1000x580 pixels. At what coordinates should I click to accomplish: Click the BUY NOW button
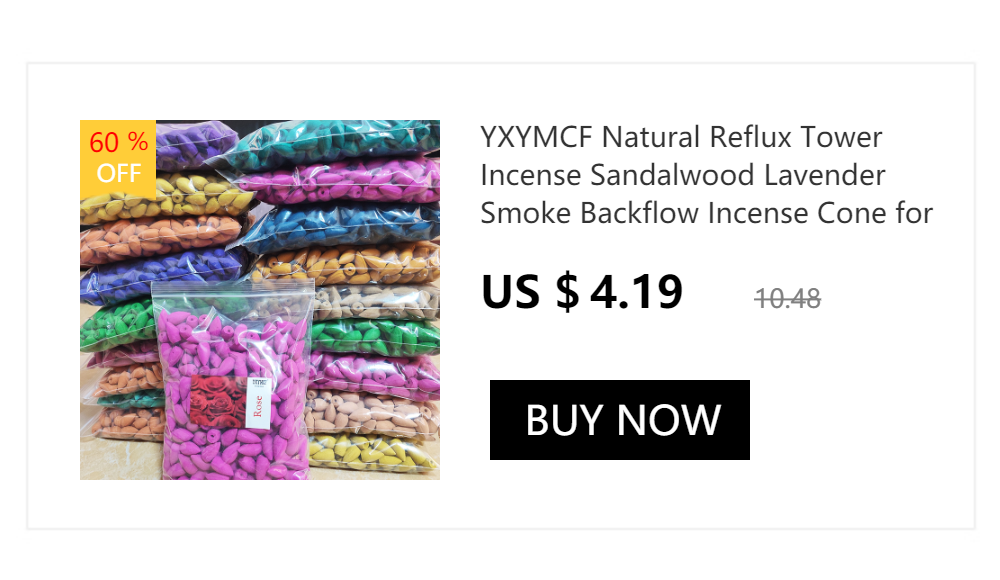[x=619, y=420]
